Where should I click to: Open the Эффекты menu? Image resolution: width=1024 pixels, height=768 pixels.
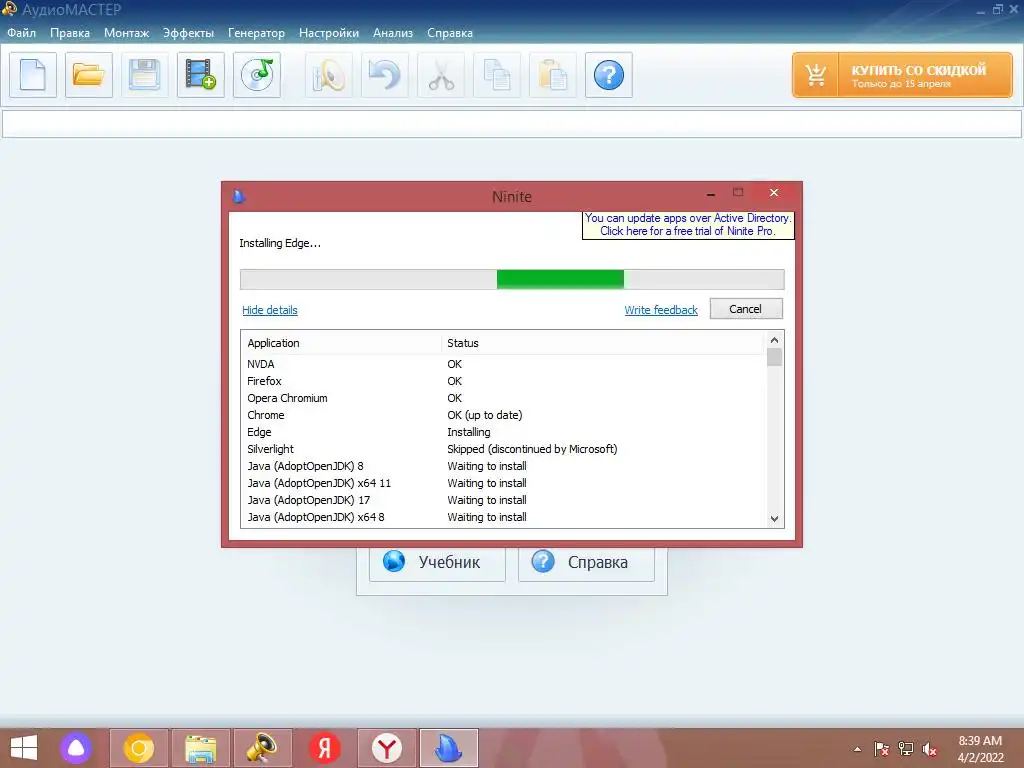pos(188,33)
